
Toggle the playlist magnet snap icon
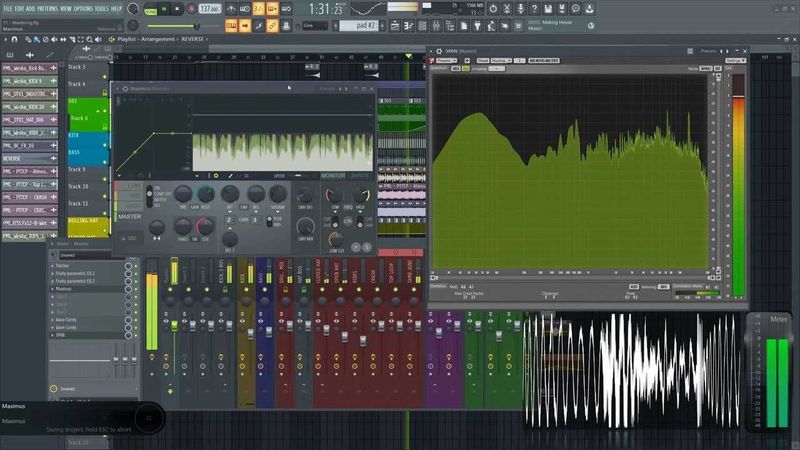(14, 39)
